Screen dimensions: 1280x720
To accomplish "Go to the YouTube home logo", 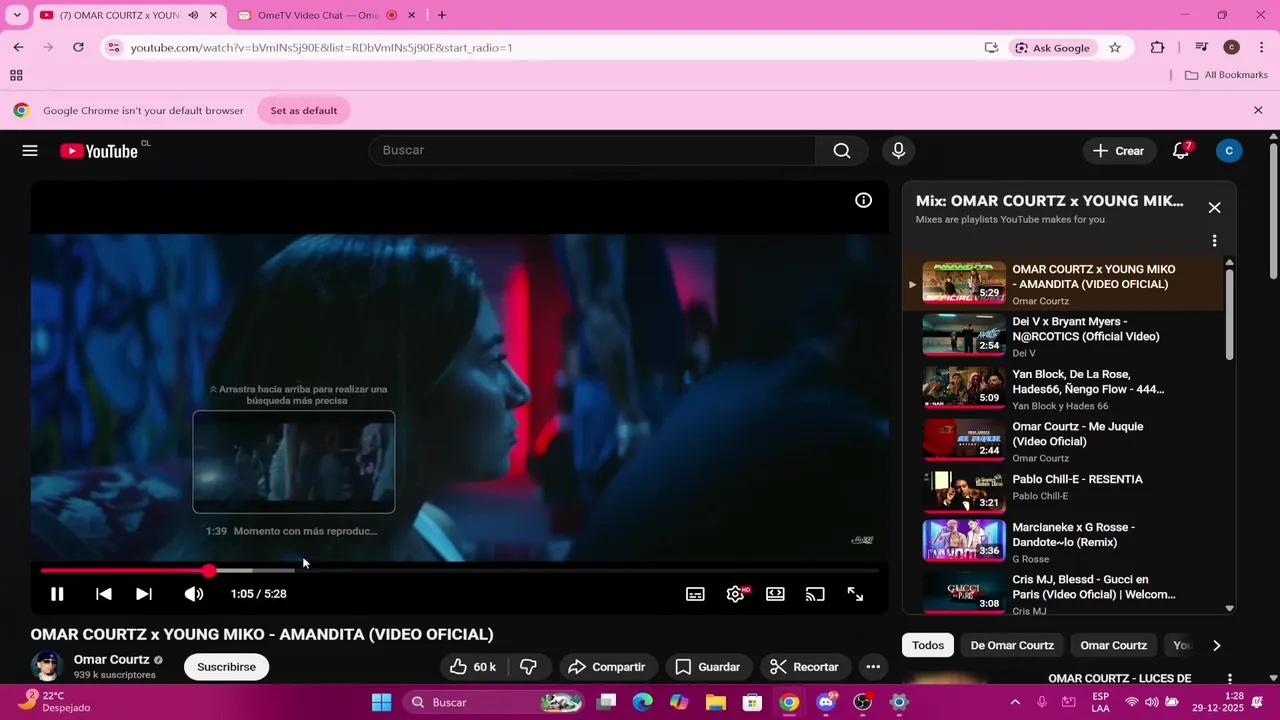I will (99, 151).
